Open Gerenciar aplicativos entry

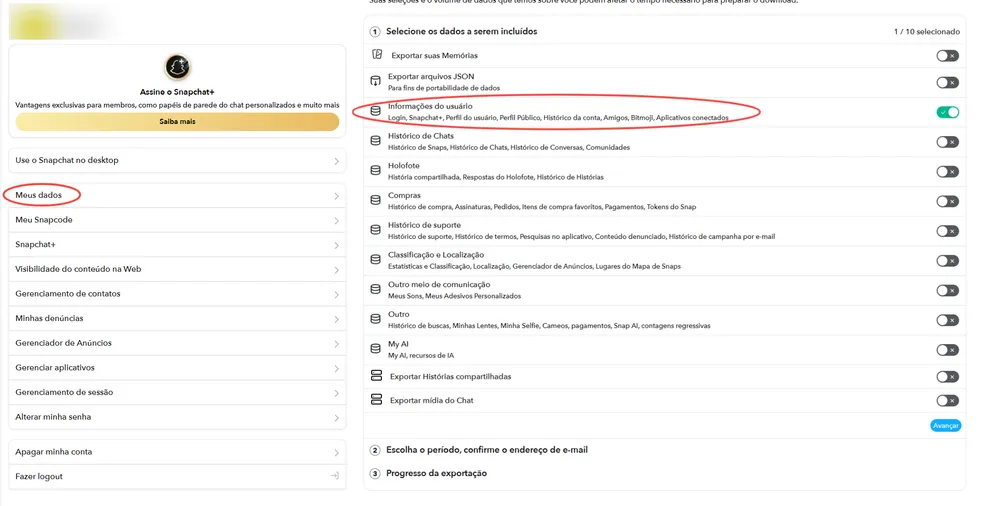(177, 368)
